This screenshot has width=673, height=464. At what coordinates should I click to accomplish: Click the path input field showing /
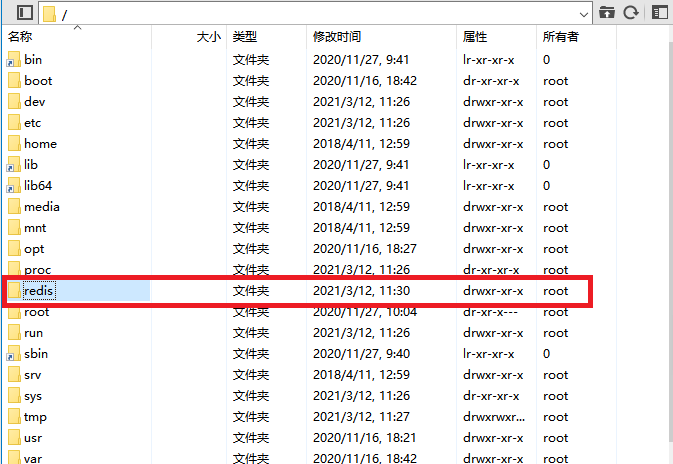pyautogui.click(x=315, y=14)
